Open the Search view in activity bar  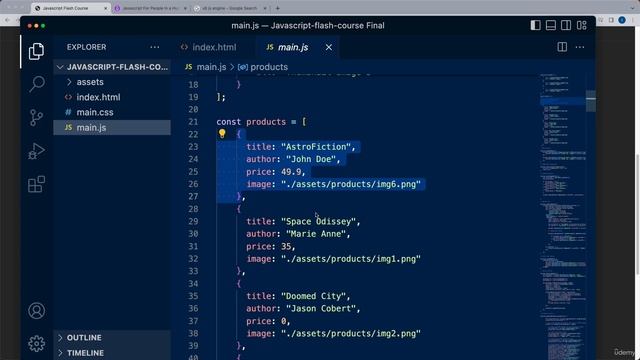(x=36, y=84)
